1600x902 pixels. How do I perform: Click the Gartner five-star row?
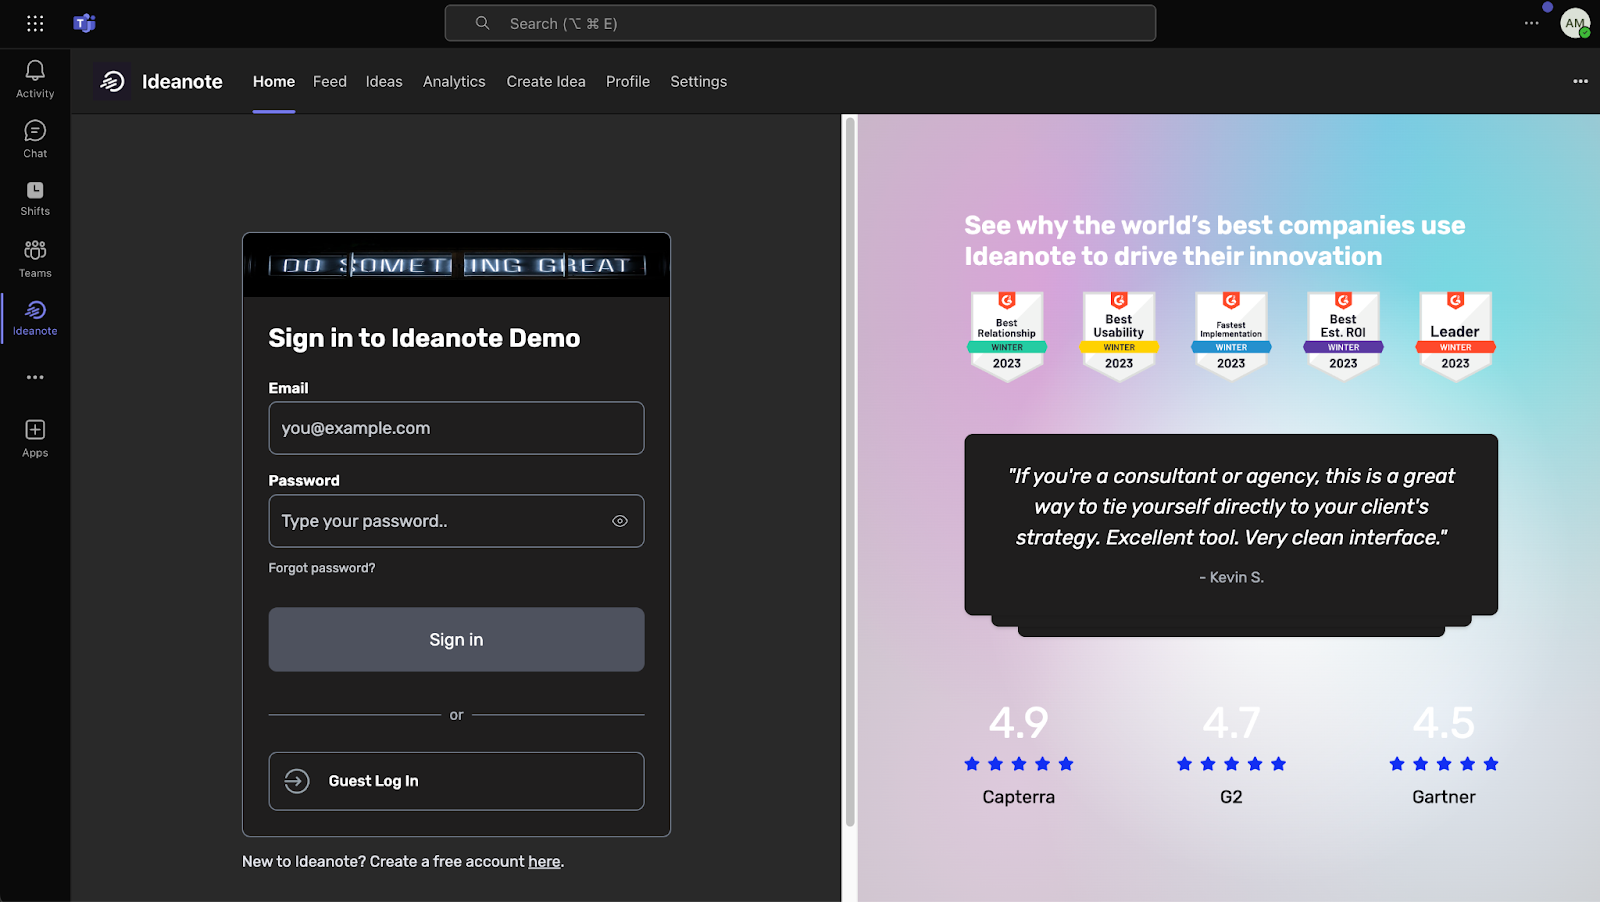pyautogui.click(x=1443, y=764)
